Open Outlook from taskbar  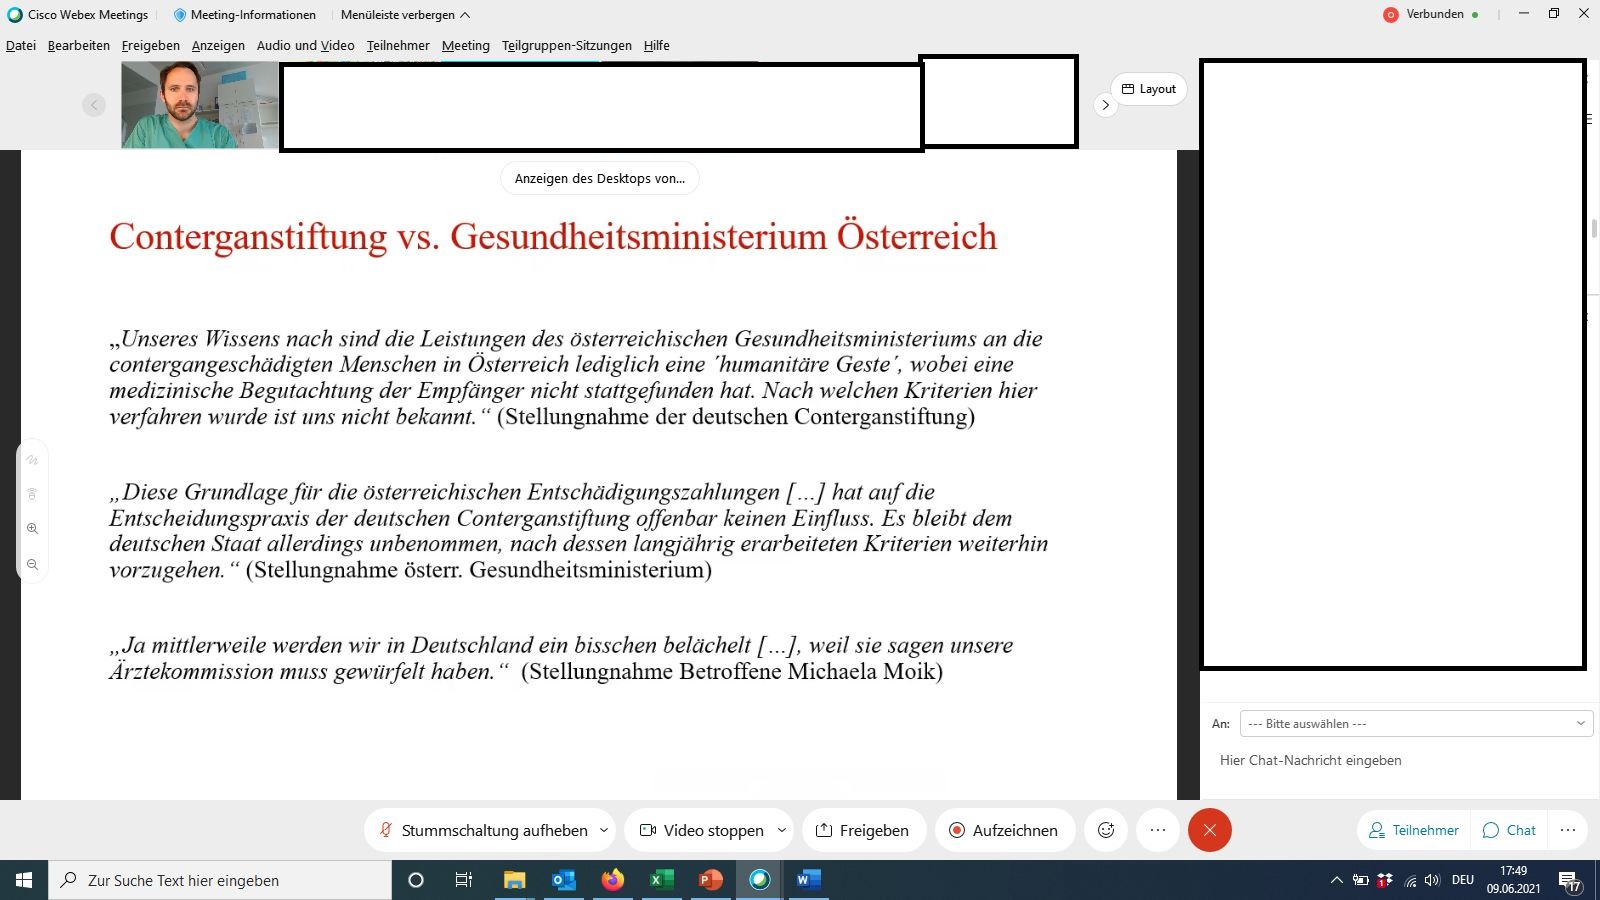(x=563, y=880)
